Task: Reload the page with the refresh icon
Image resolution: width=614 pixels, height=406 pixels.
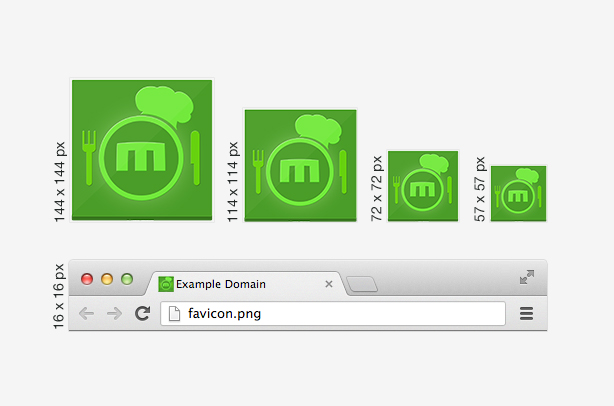Action: (143, 313)
